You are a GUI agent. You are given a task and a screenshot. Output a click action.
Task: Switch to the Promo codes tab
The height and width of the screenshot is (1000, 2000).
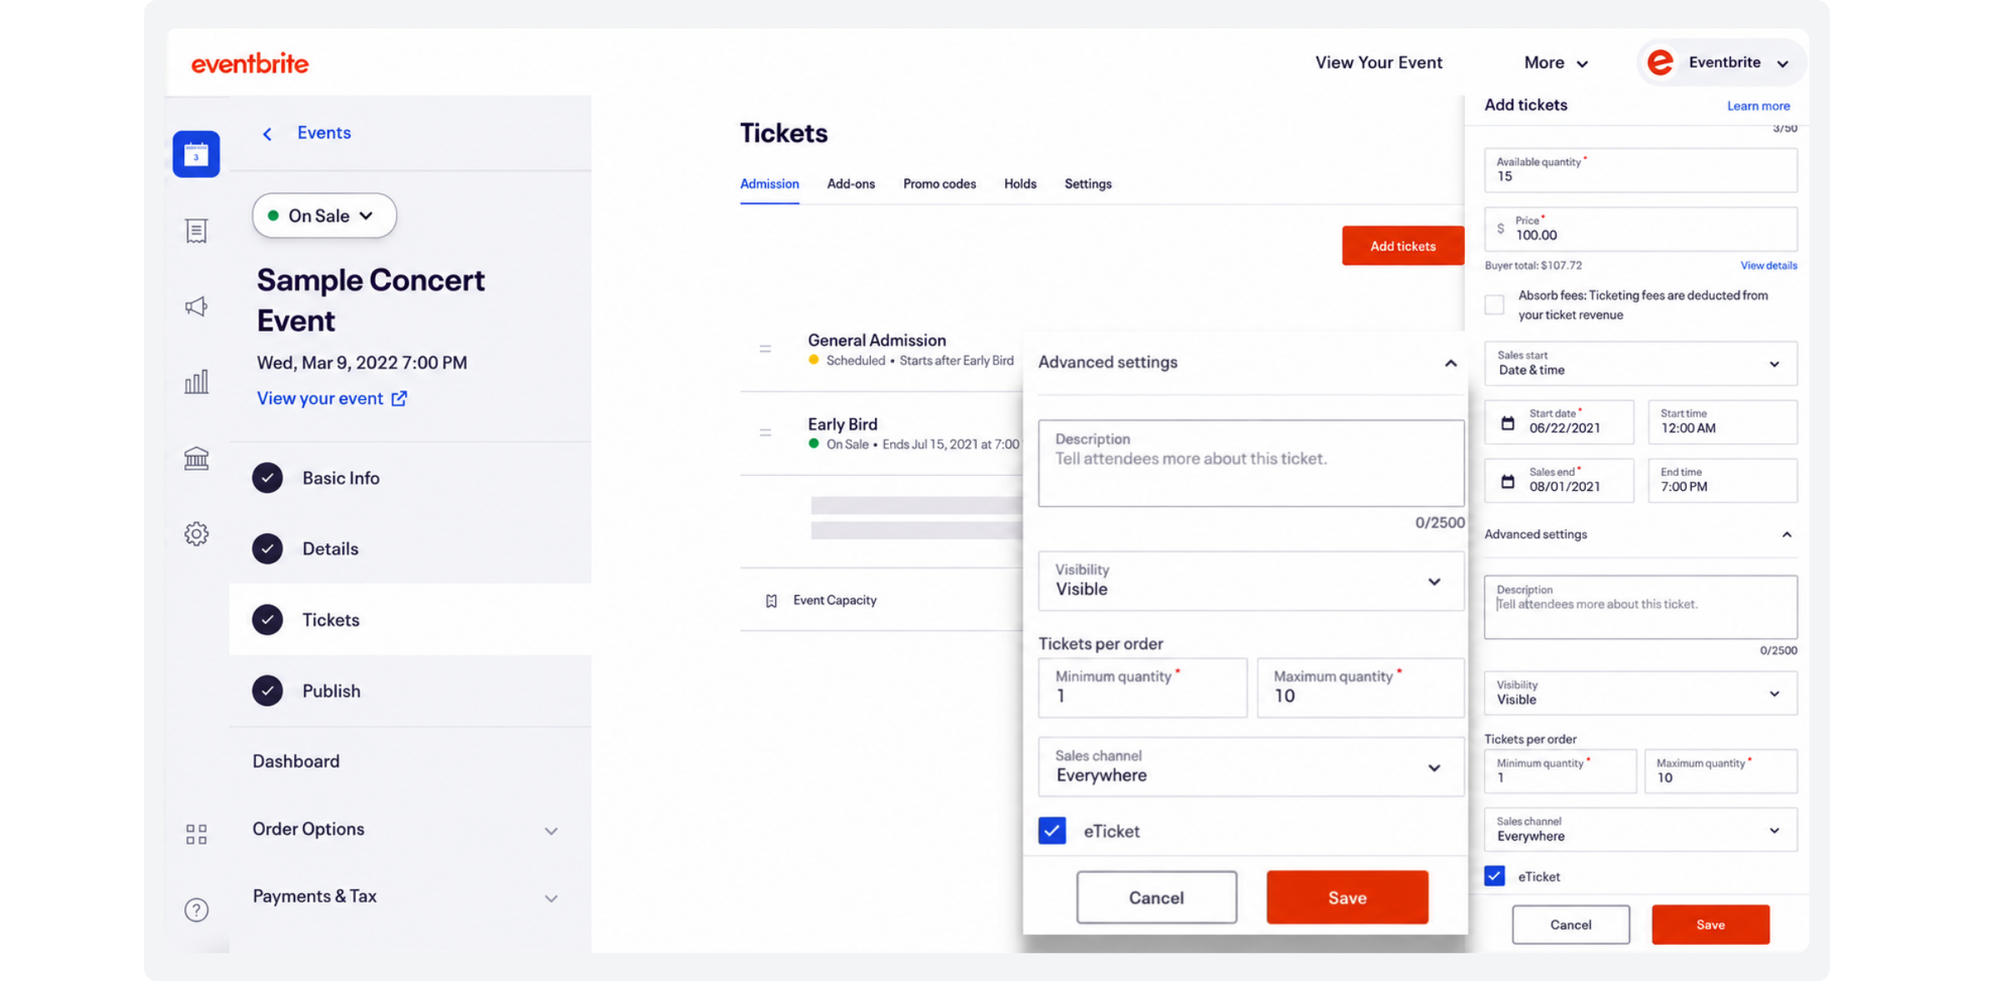(x=939, y=184)
